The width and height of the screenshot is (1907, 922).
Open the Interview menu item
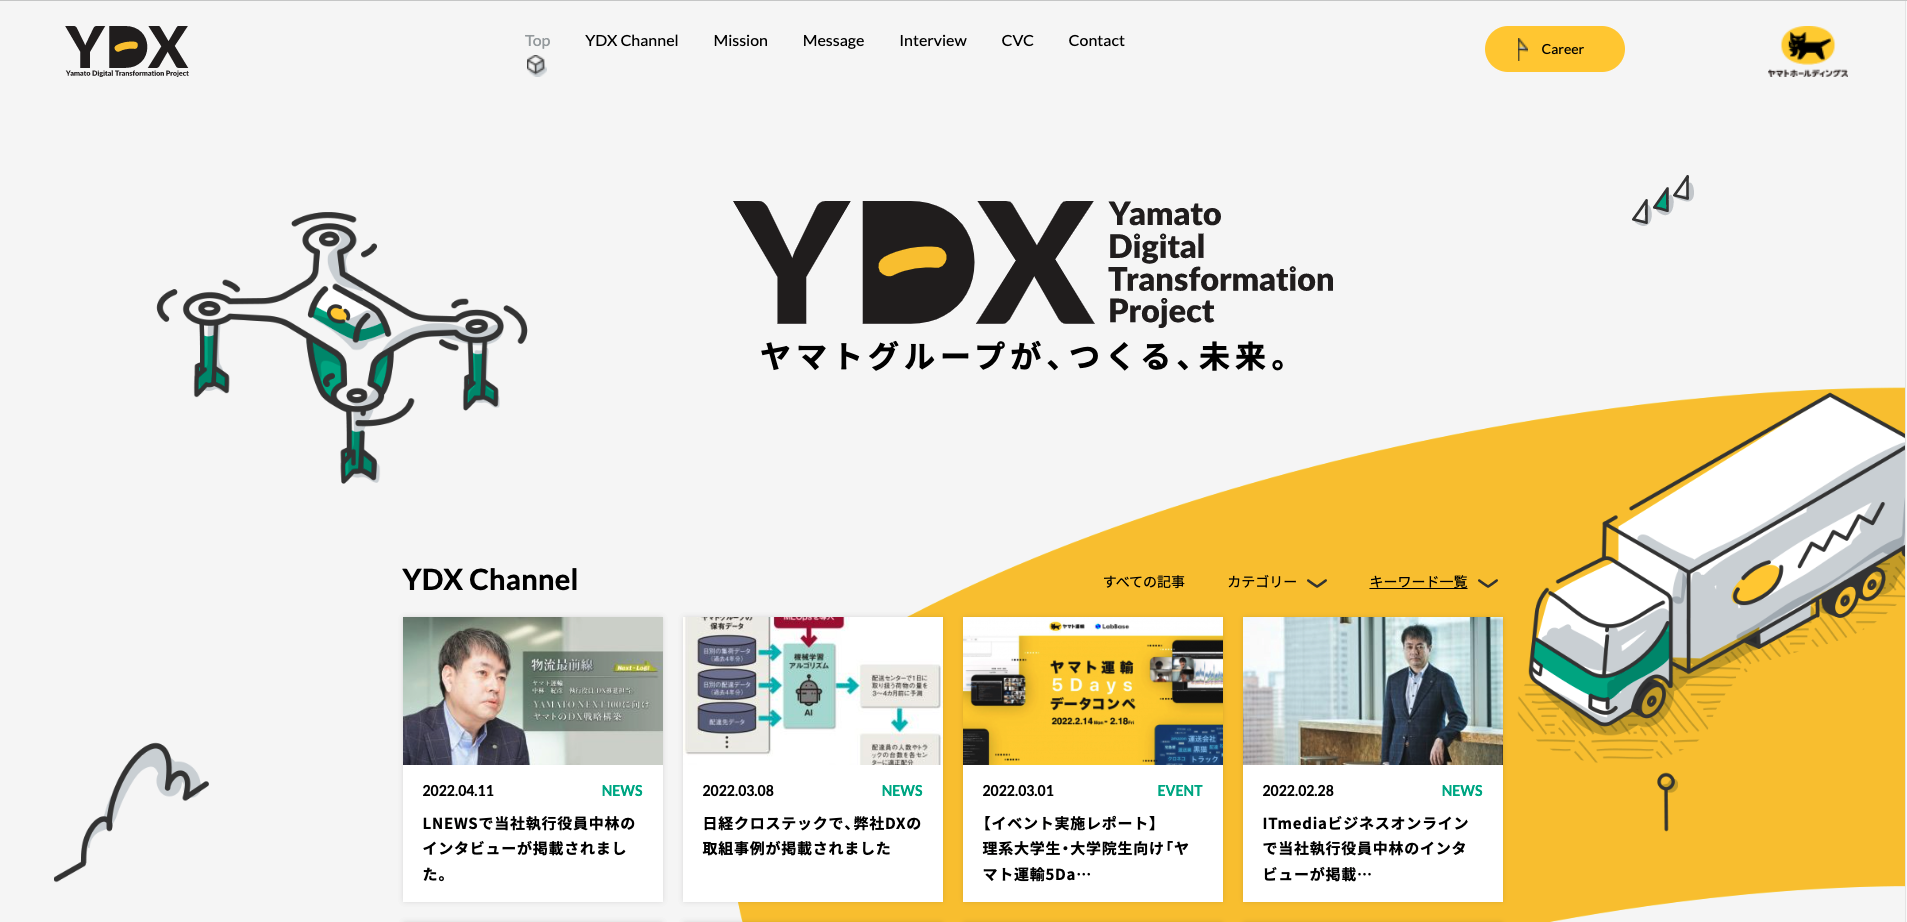tap(932, 41)
